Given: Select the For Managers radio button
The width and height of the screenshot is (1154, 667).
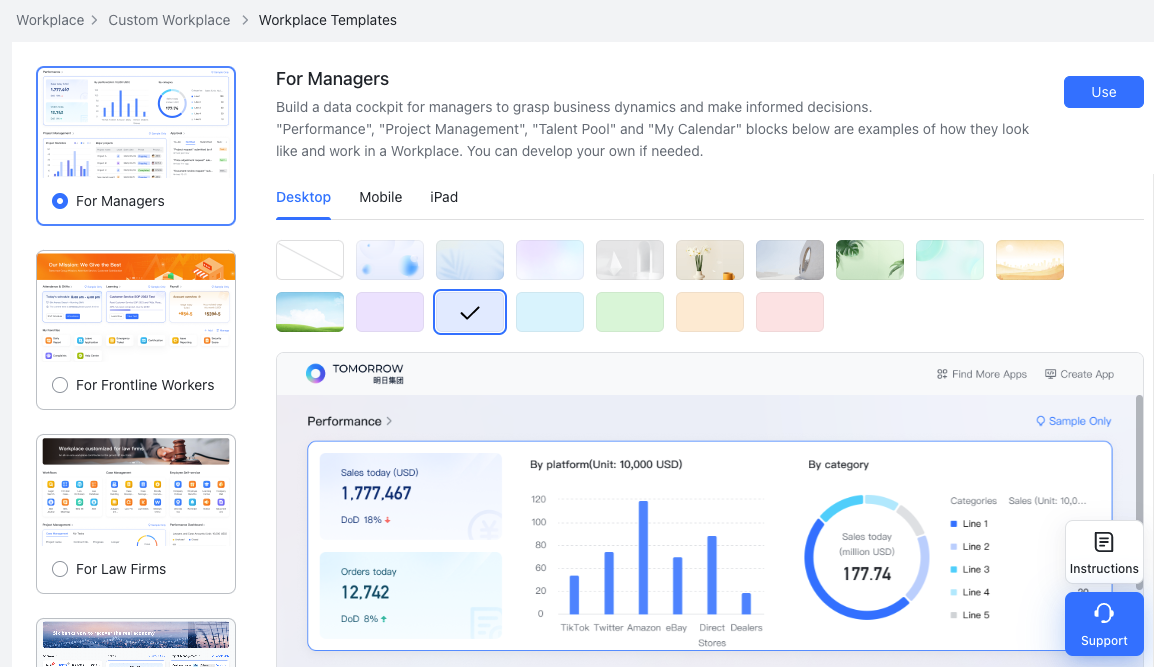Looking at the screenshot, I should point(60,201).
